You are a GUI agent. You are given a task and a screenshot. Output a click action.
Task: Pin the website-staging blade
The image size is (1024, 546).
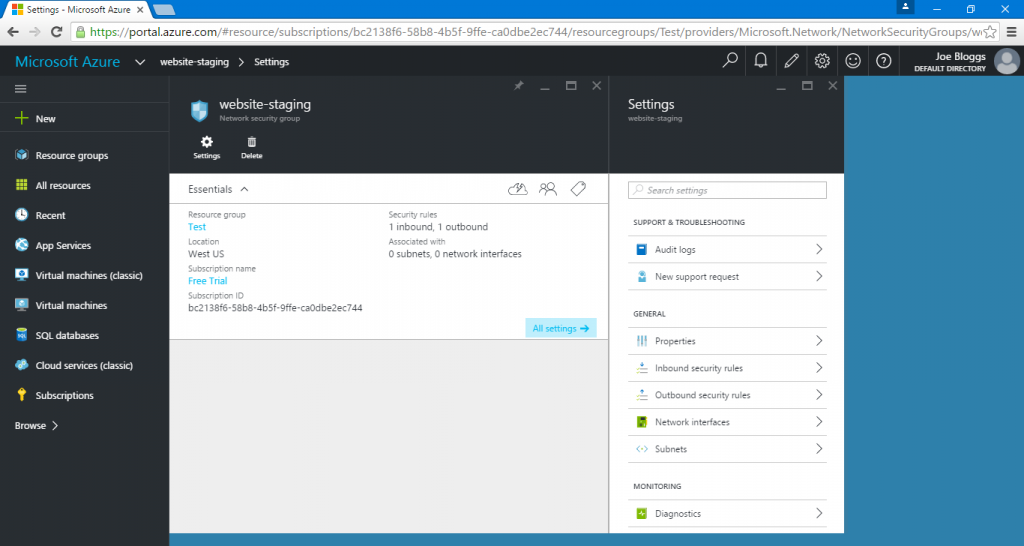(519, 86)
